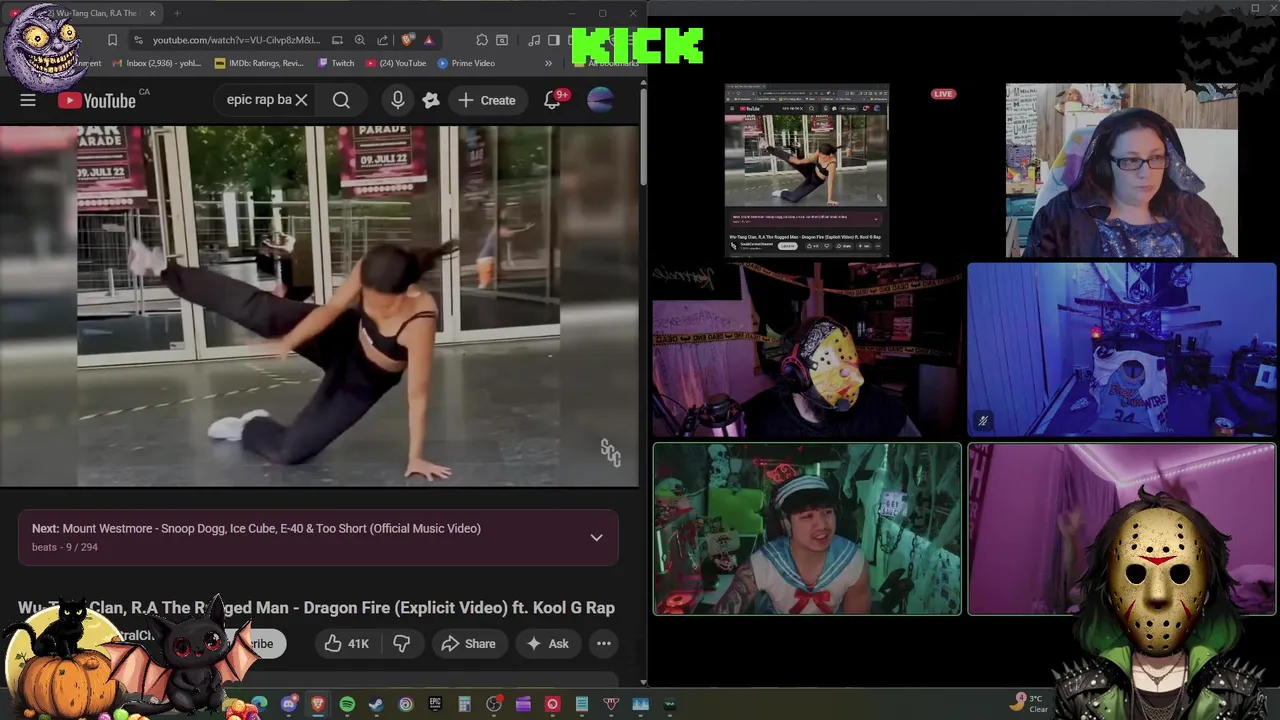Image resolution: width=1280 pixels, height=720 pixels.
Task: Open Discord from the taskbar
Action: pyautogui.click(x=289, y=704)
